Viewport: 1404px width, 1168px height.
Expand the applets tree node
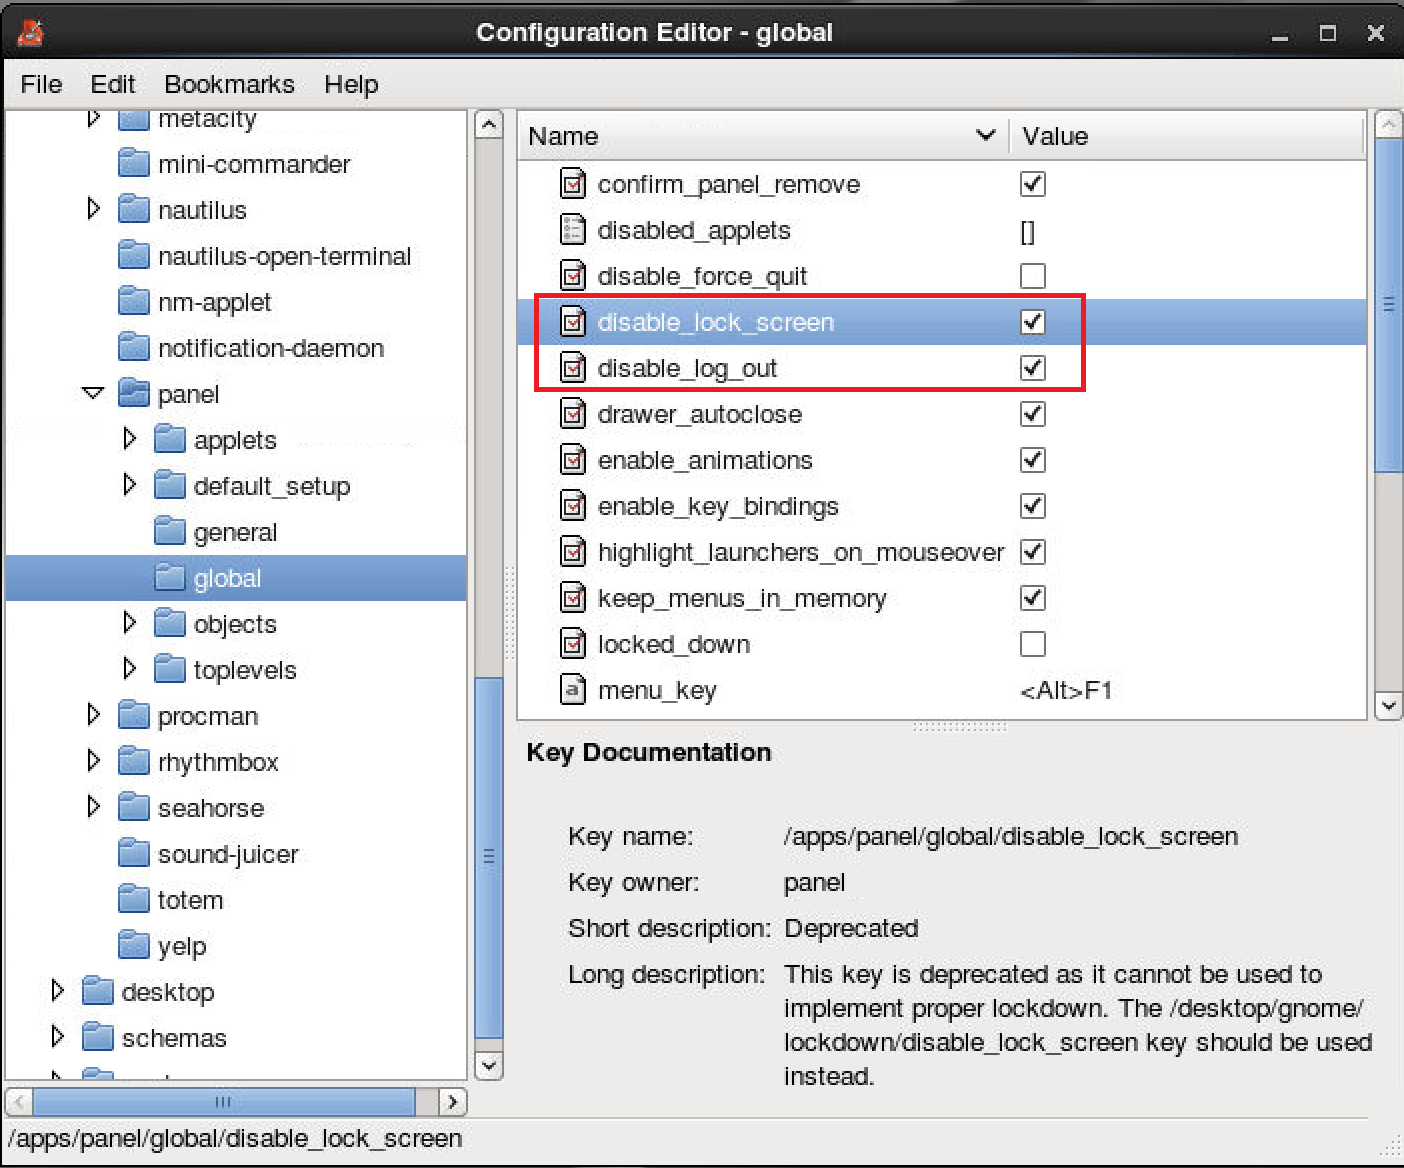tap(129, 438)
